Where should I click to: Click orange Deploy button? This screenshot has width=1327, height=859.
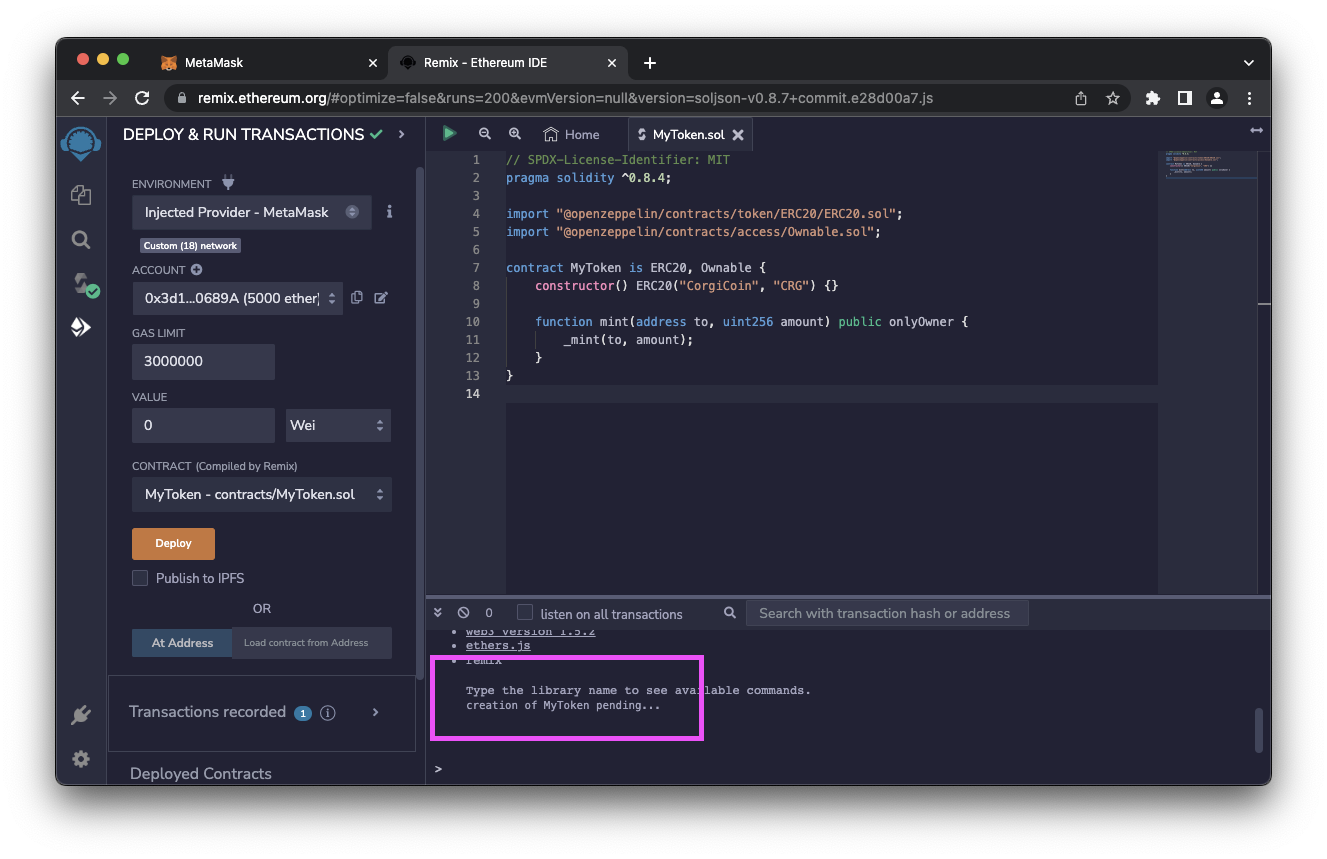click(173, 543)
